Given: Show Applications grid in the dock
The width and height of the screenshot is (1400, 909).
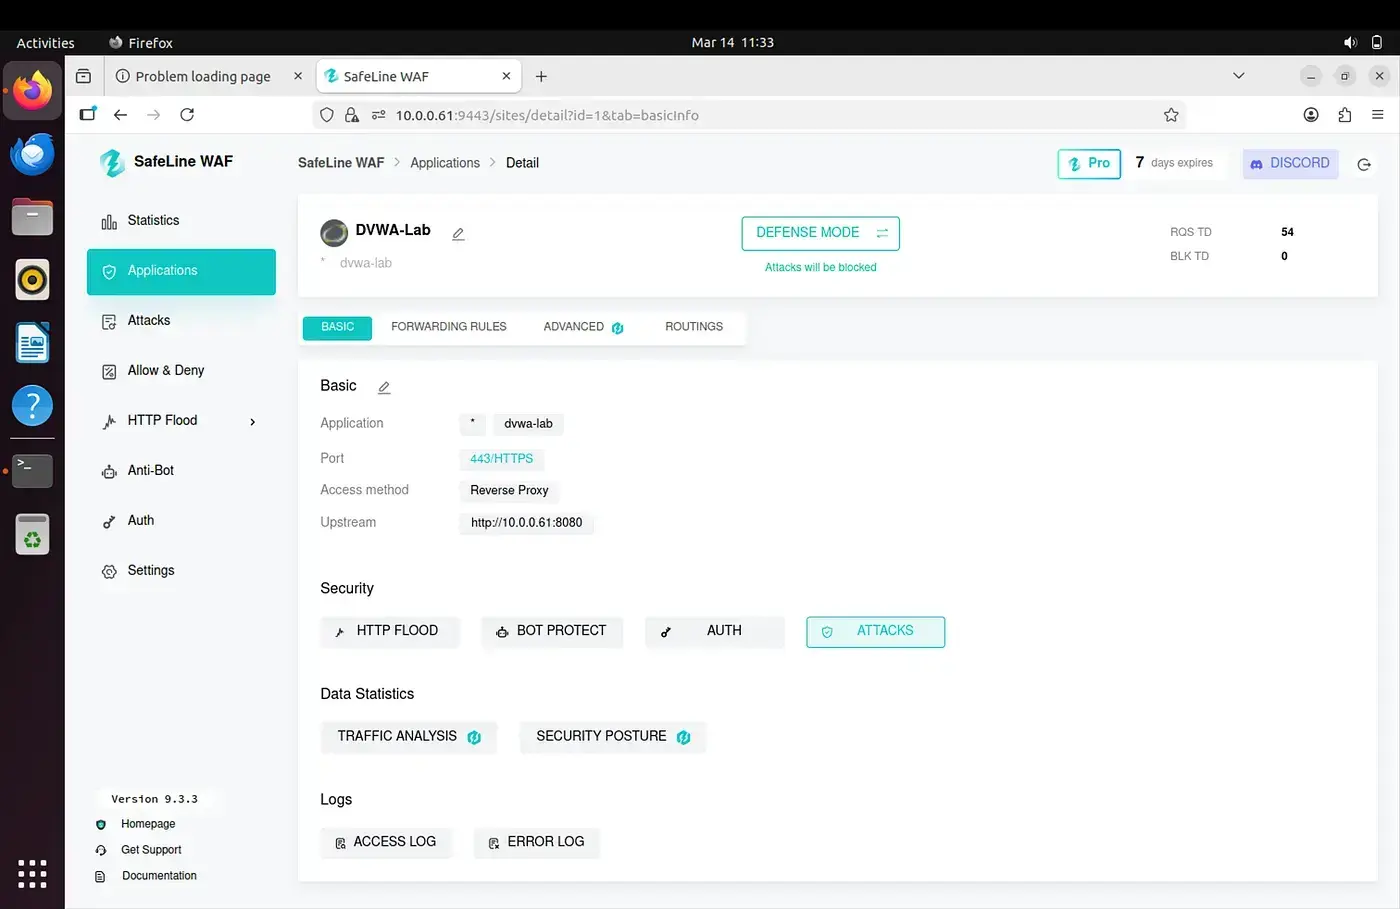Looking at the screenshot, I should pyautogui.click(x=32, y=873).
